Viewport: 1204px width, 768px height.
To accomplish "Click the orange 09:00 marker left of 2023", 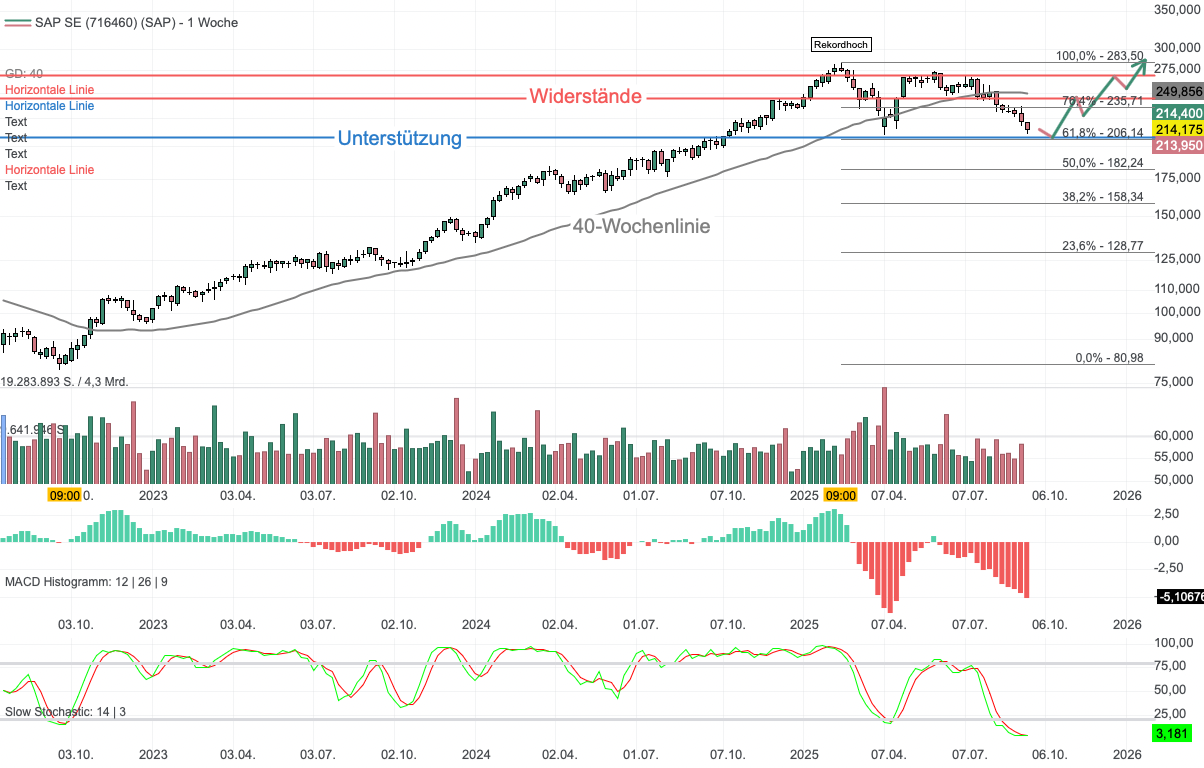I will (65, 495).
